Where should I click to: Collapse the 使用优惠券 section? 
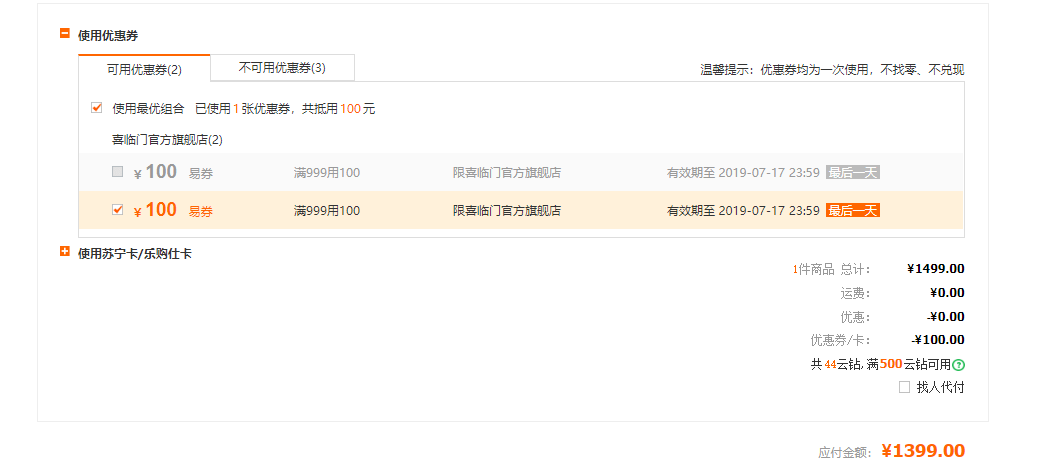(x=65, y=33)
